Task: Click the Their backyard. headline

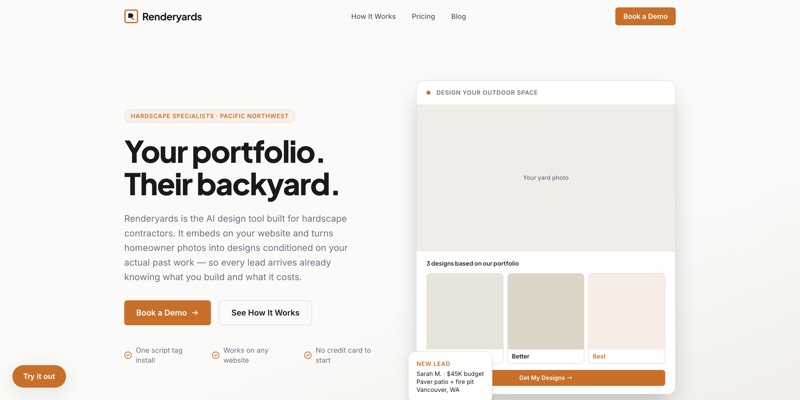Action: click(231, 184)
